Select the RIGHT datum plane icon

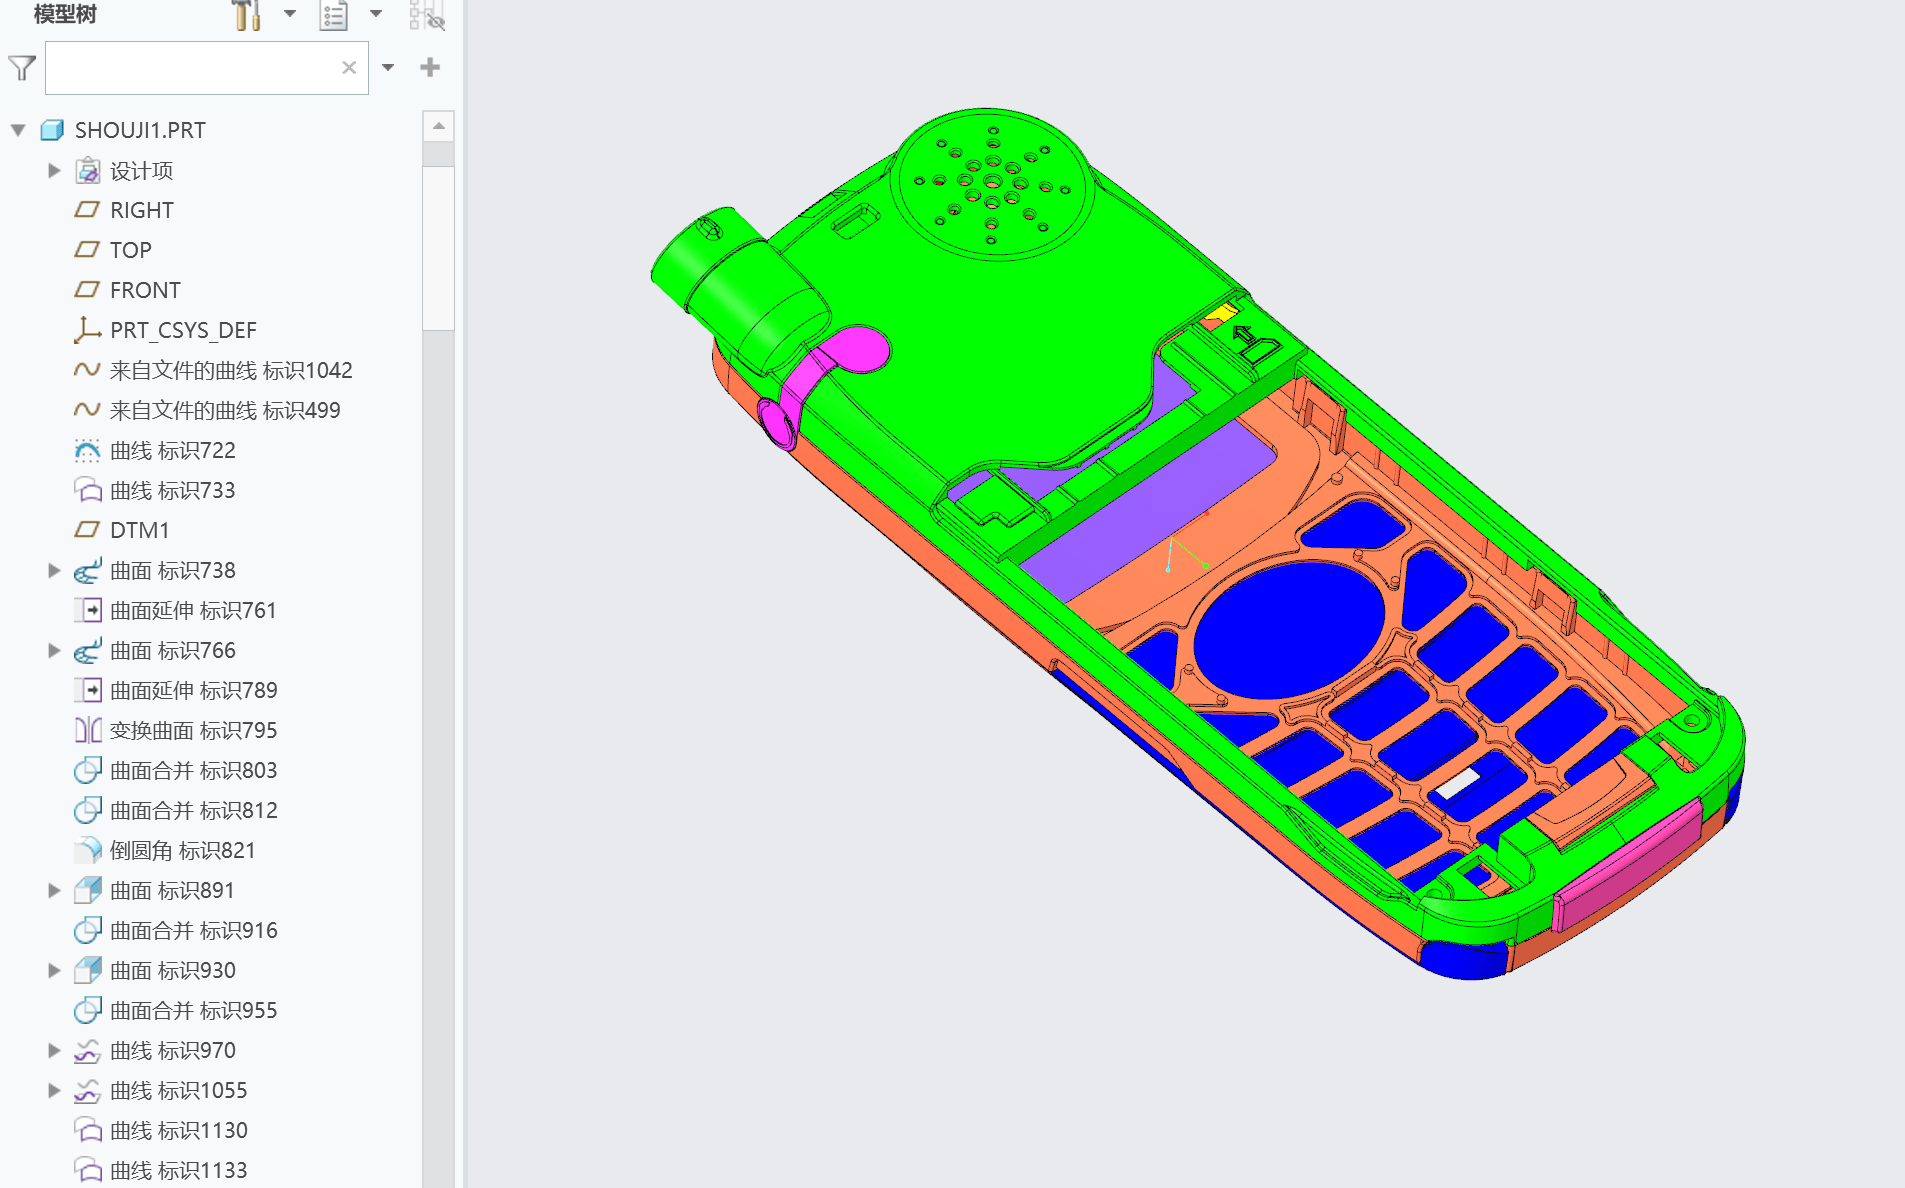pos(88,210)
